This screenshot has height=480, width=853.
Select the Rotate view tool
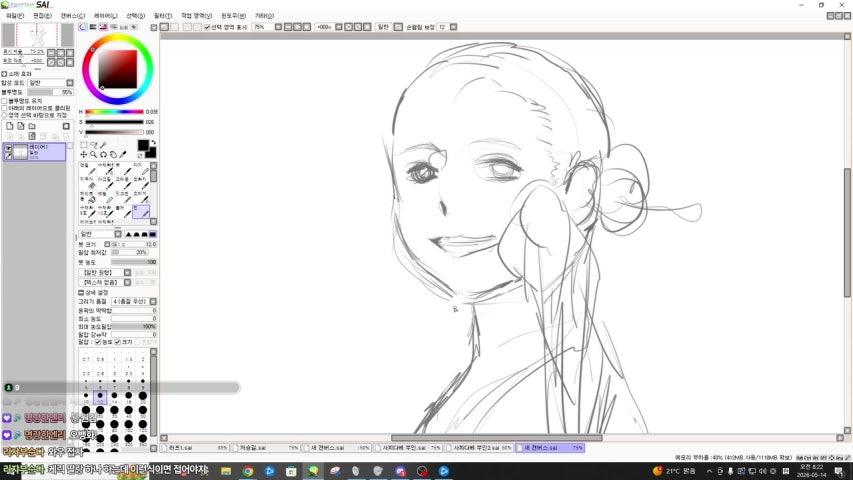tap(103, 155)
